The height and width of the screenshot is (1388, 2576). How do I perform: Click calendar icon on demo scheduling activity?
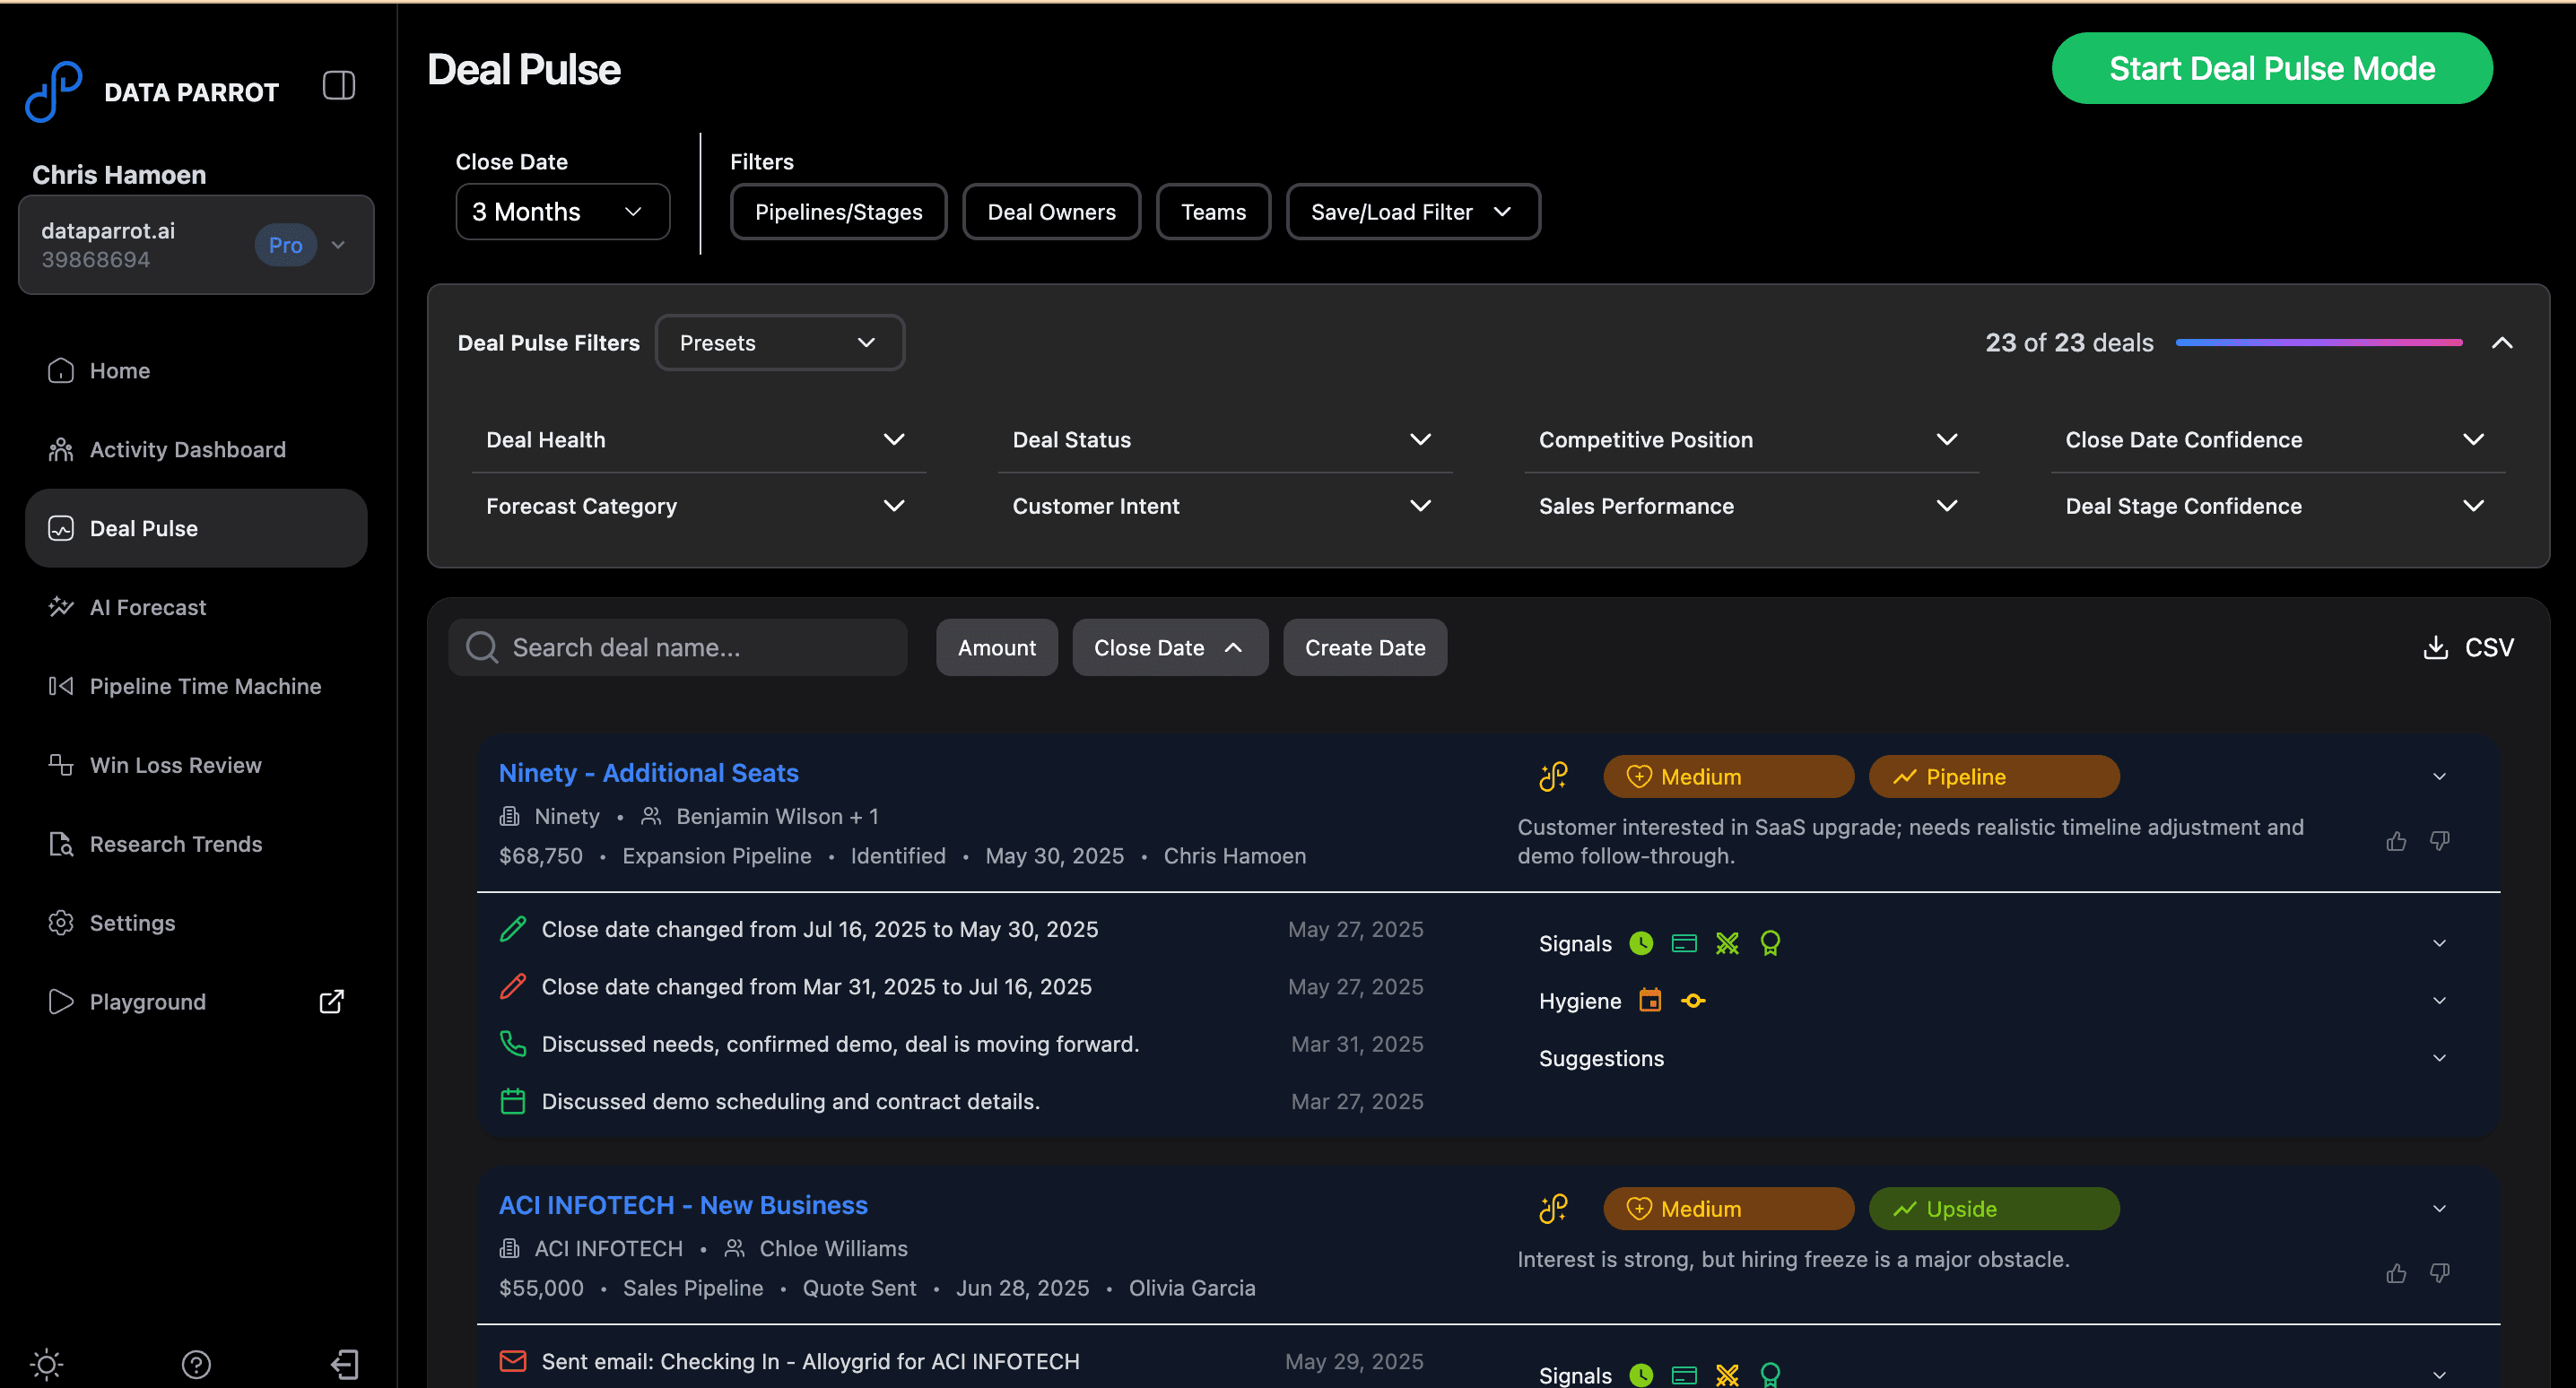pyautogui.click(x=513, y=1101)
